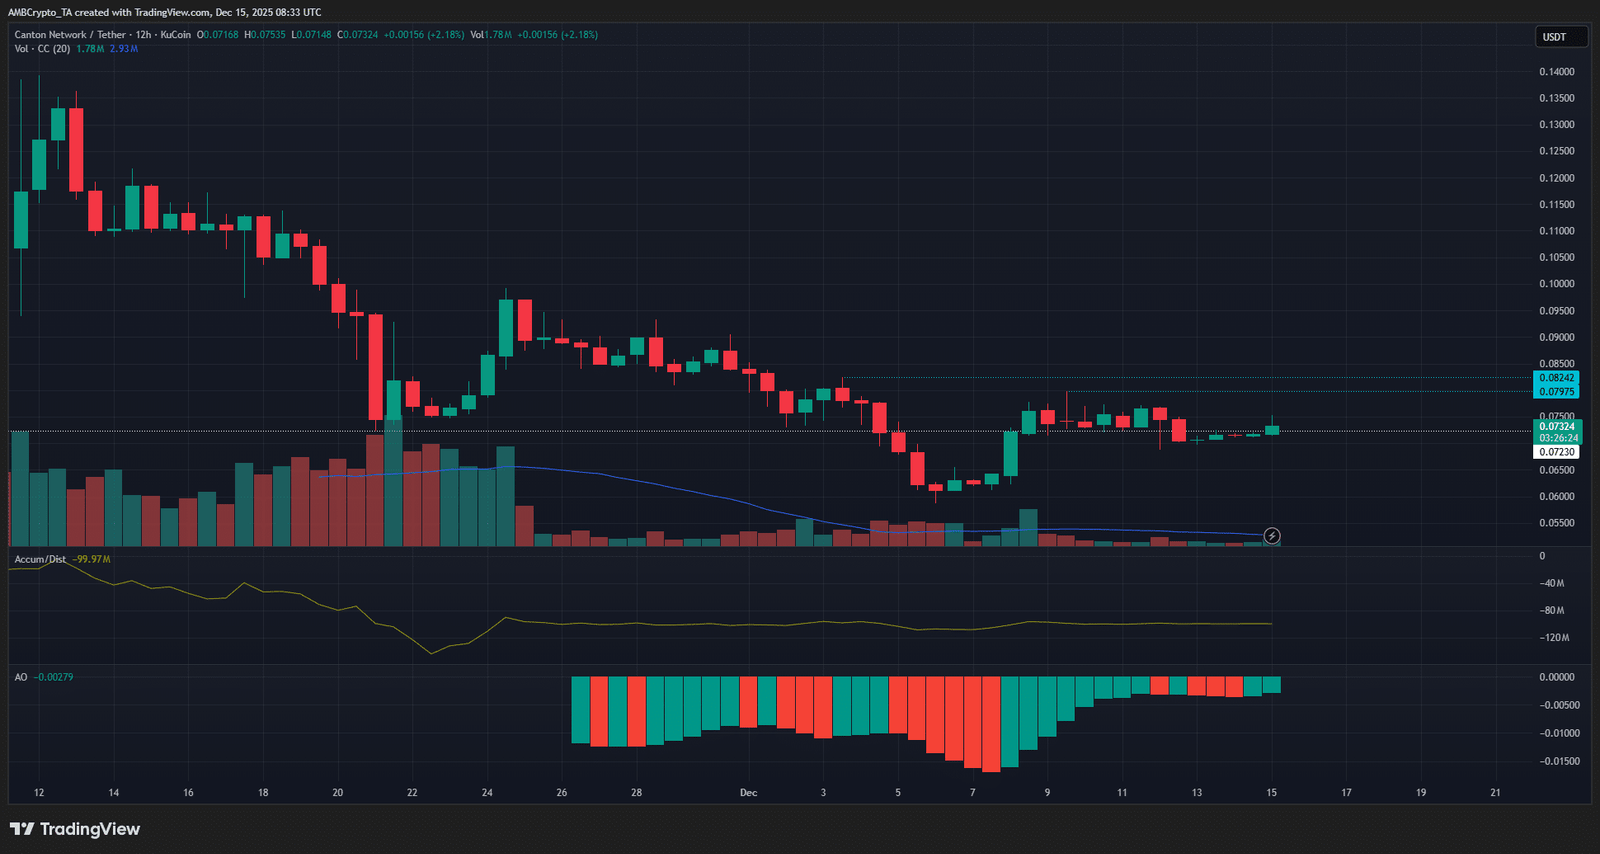Click the 0.08500 price axis level
The image size is (1600, 854).
click(1556, 364)
